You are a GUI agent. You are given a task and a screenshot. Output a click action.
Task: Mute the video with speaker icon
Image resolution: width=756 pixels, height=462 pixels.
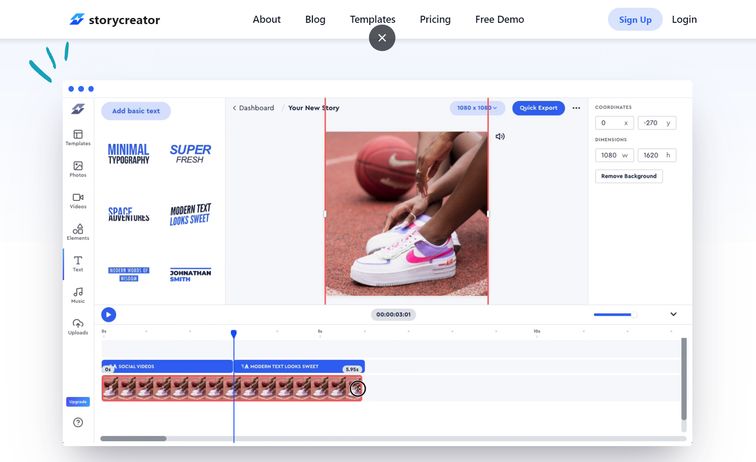coord(500,136)
